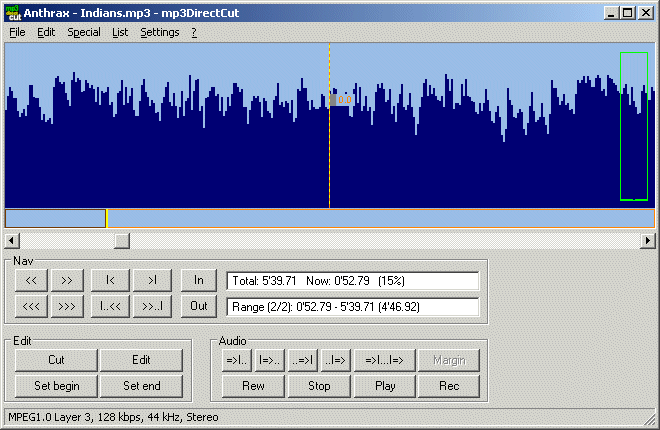Click the |=>.. audio preview button

269,360
